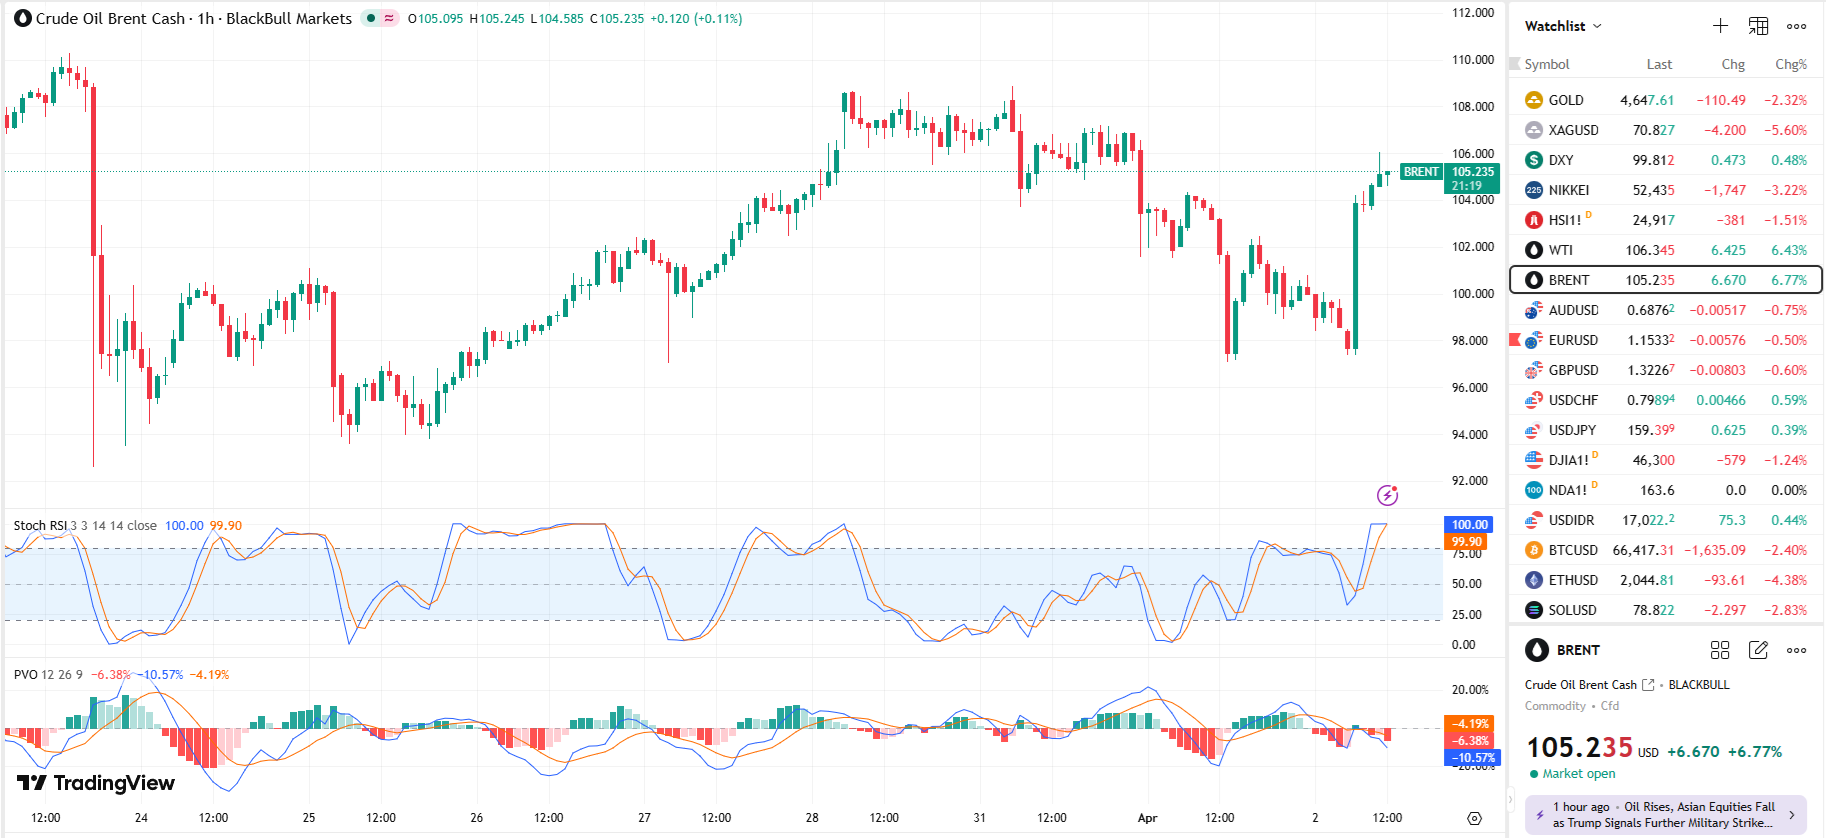Click the grid layout icon beside BRENT details
The width and height of the screenshot is (1826, 838).
(x=1720, y=650)
